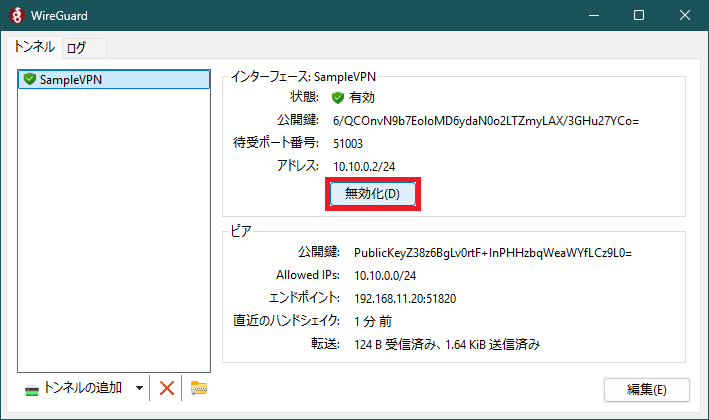
Task: Open the tunnel editor with 編集(E)
Action: (x=646, y=389)
